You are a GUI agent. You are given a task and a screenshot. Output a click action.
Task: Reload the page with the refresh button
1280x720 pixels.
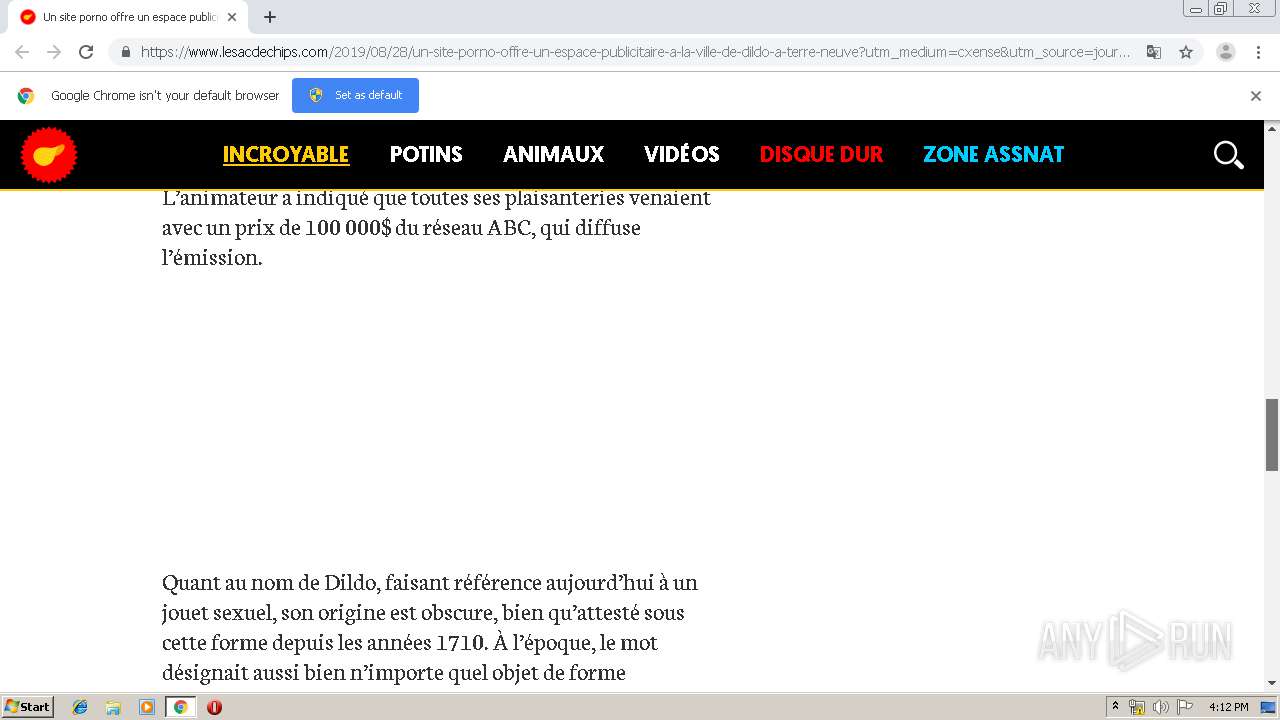86,52
